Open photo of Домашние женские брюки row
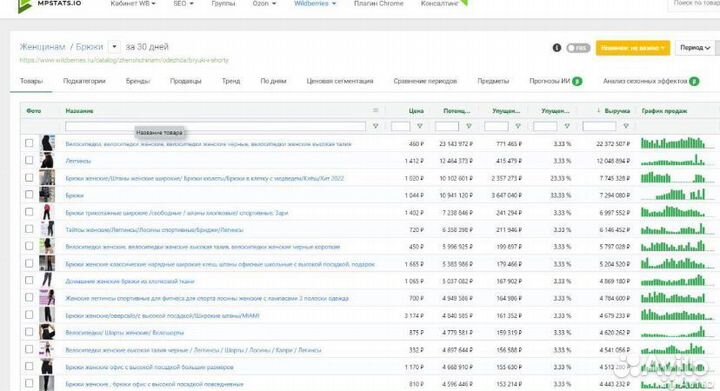 tap(47, 280)
